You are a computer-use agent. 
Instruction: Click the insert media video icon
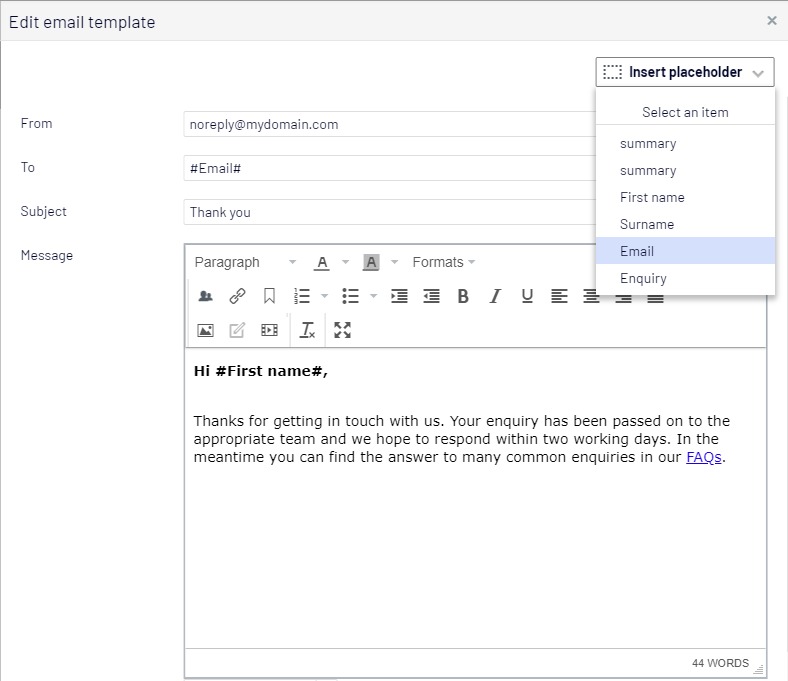pos(269,330)
